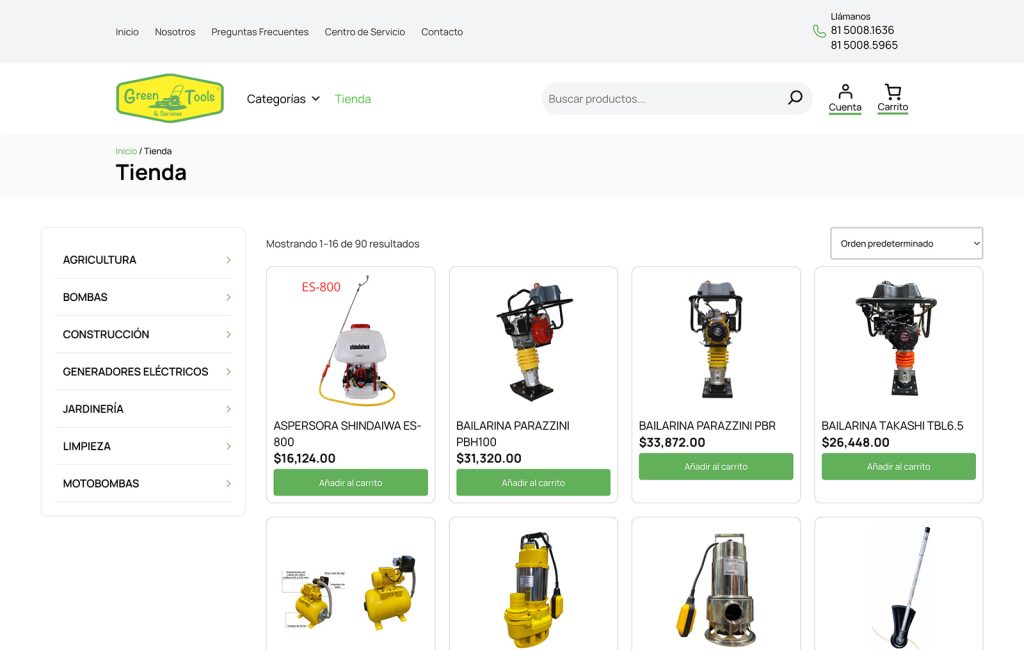Click the Buscar productos search field
Image resolution: width=1024 pixels, height=650 pixels.
click(x=650, y=98)
